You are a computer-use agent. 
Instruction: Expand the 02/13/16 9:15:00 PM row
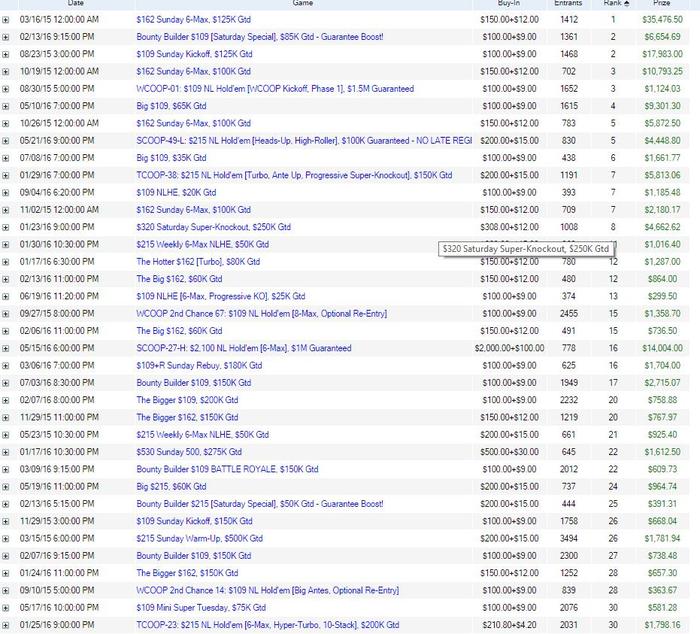[x=5, y=37]
